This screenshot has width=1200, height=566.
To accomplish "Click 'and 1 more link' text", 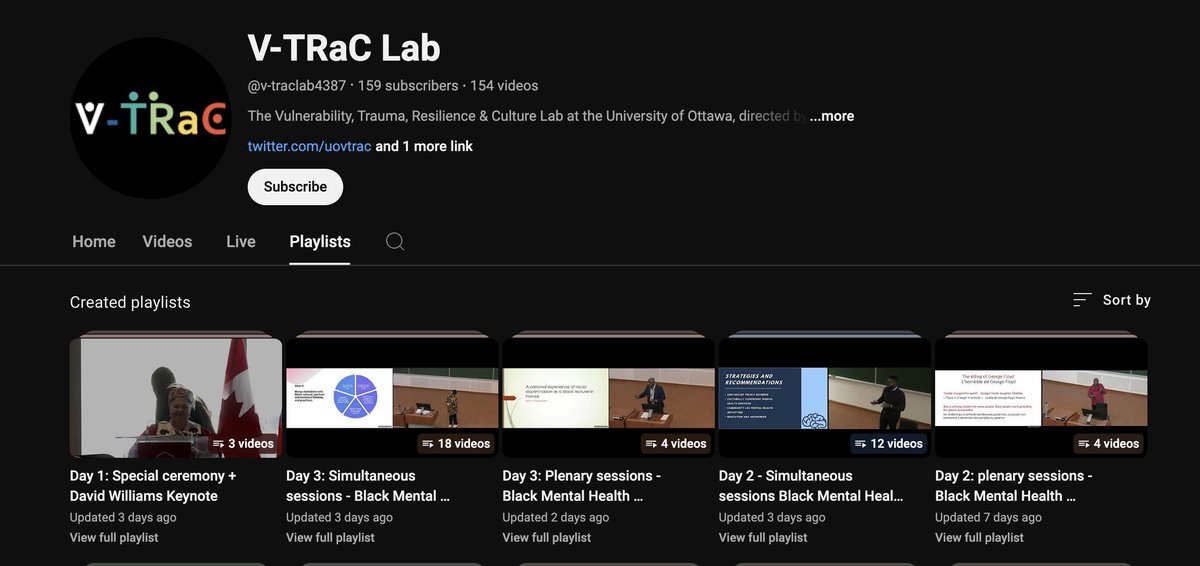I will click(424, 146).
